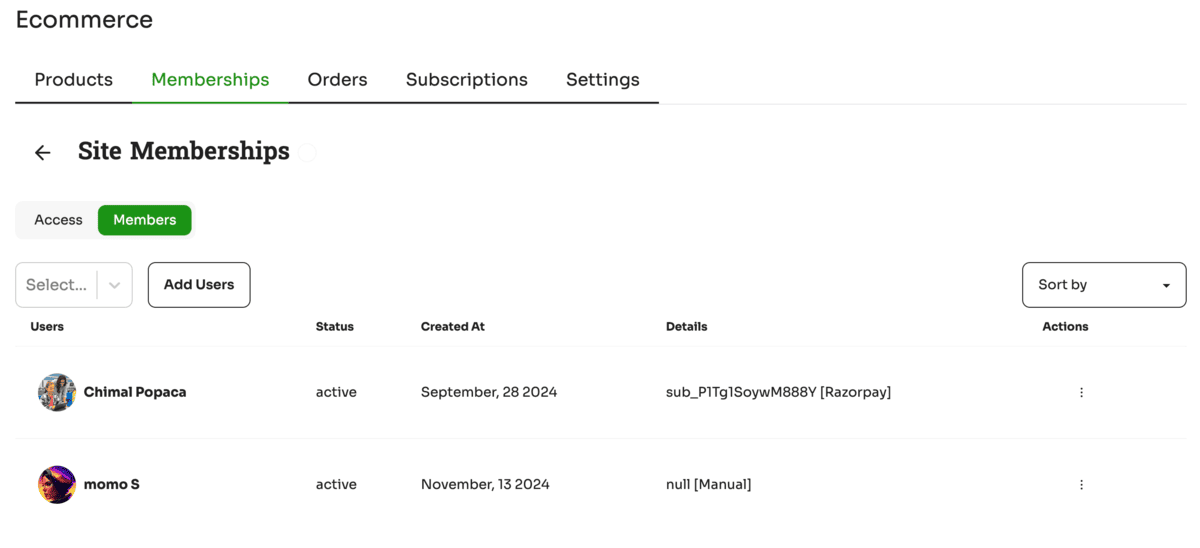
Task: Click the chevron in the Select box
Action: tap(115, 285)
